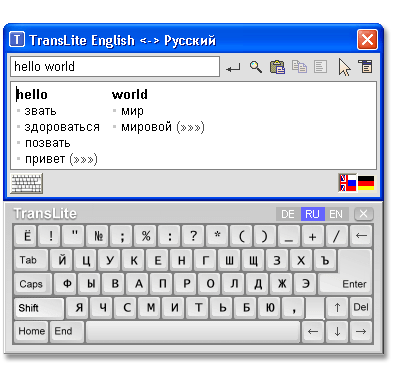Click the paste clipboard icon

[x=277, y=67]
